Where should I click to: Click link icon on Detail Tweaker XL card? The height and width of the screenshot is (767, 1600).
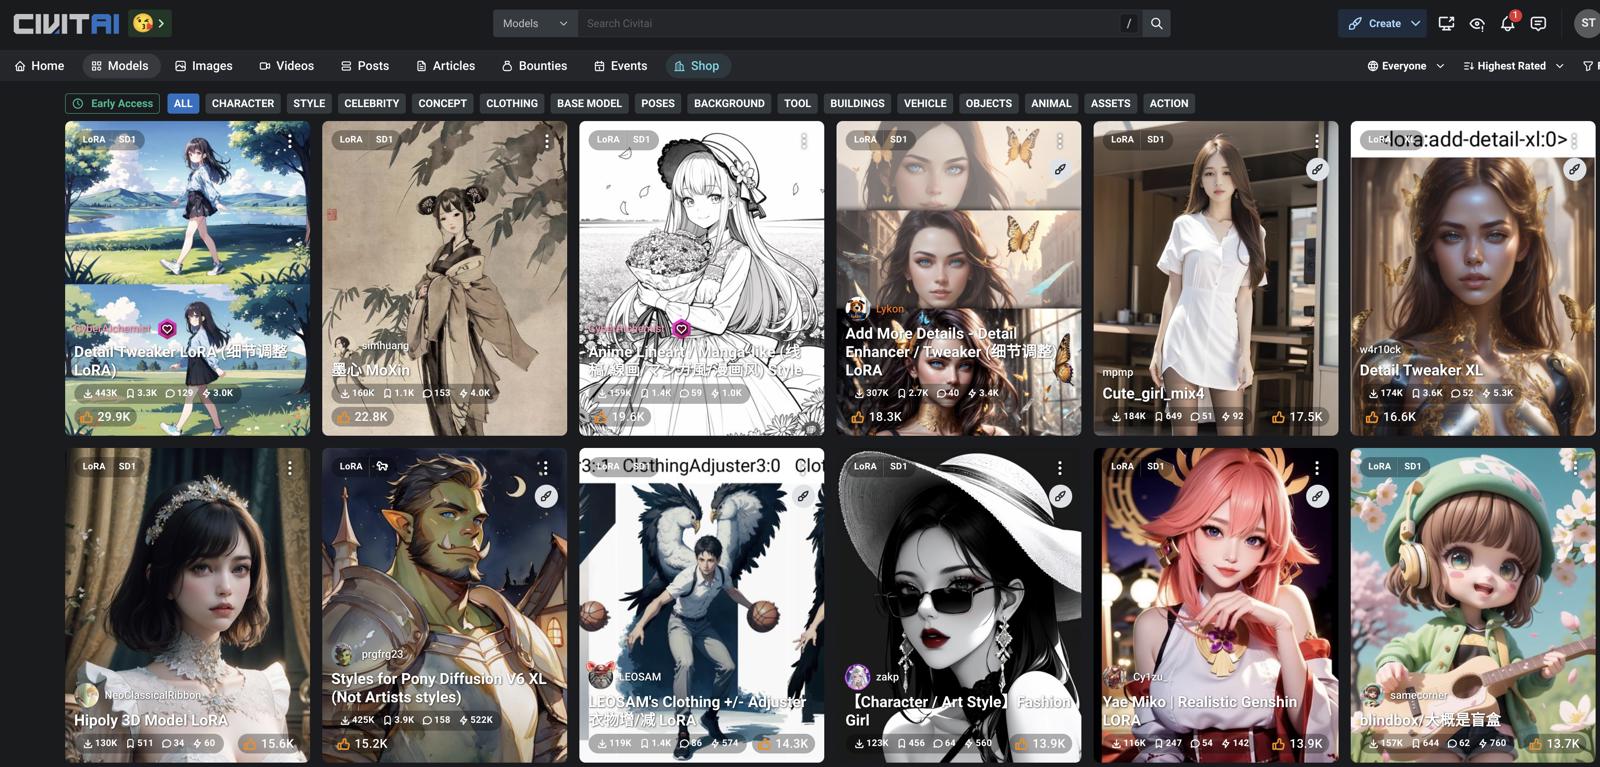(x=1574, y=169)
